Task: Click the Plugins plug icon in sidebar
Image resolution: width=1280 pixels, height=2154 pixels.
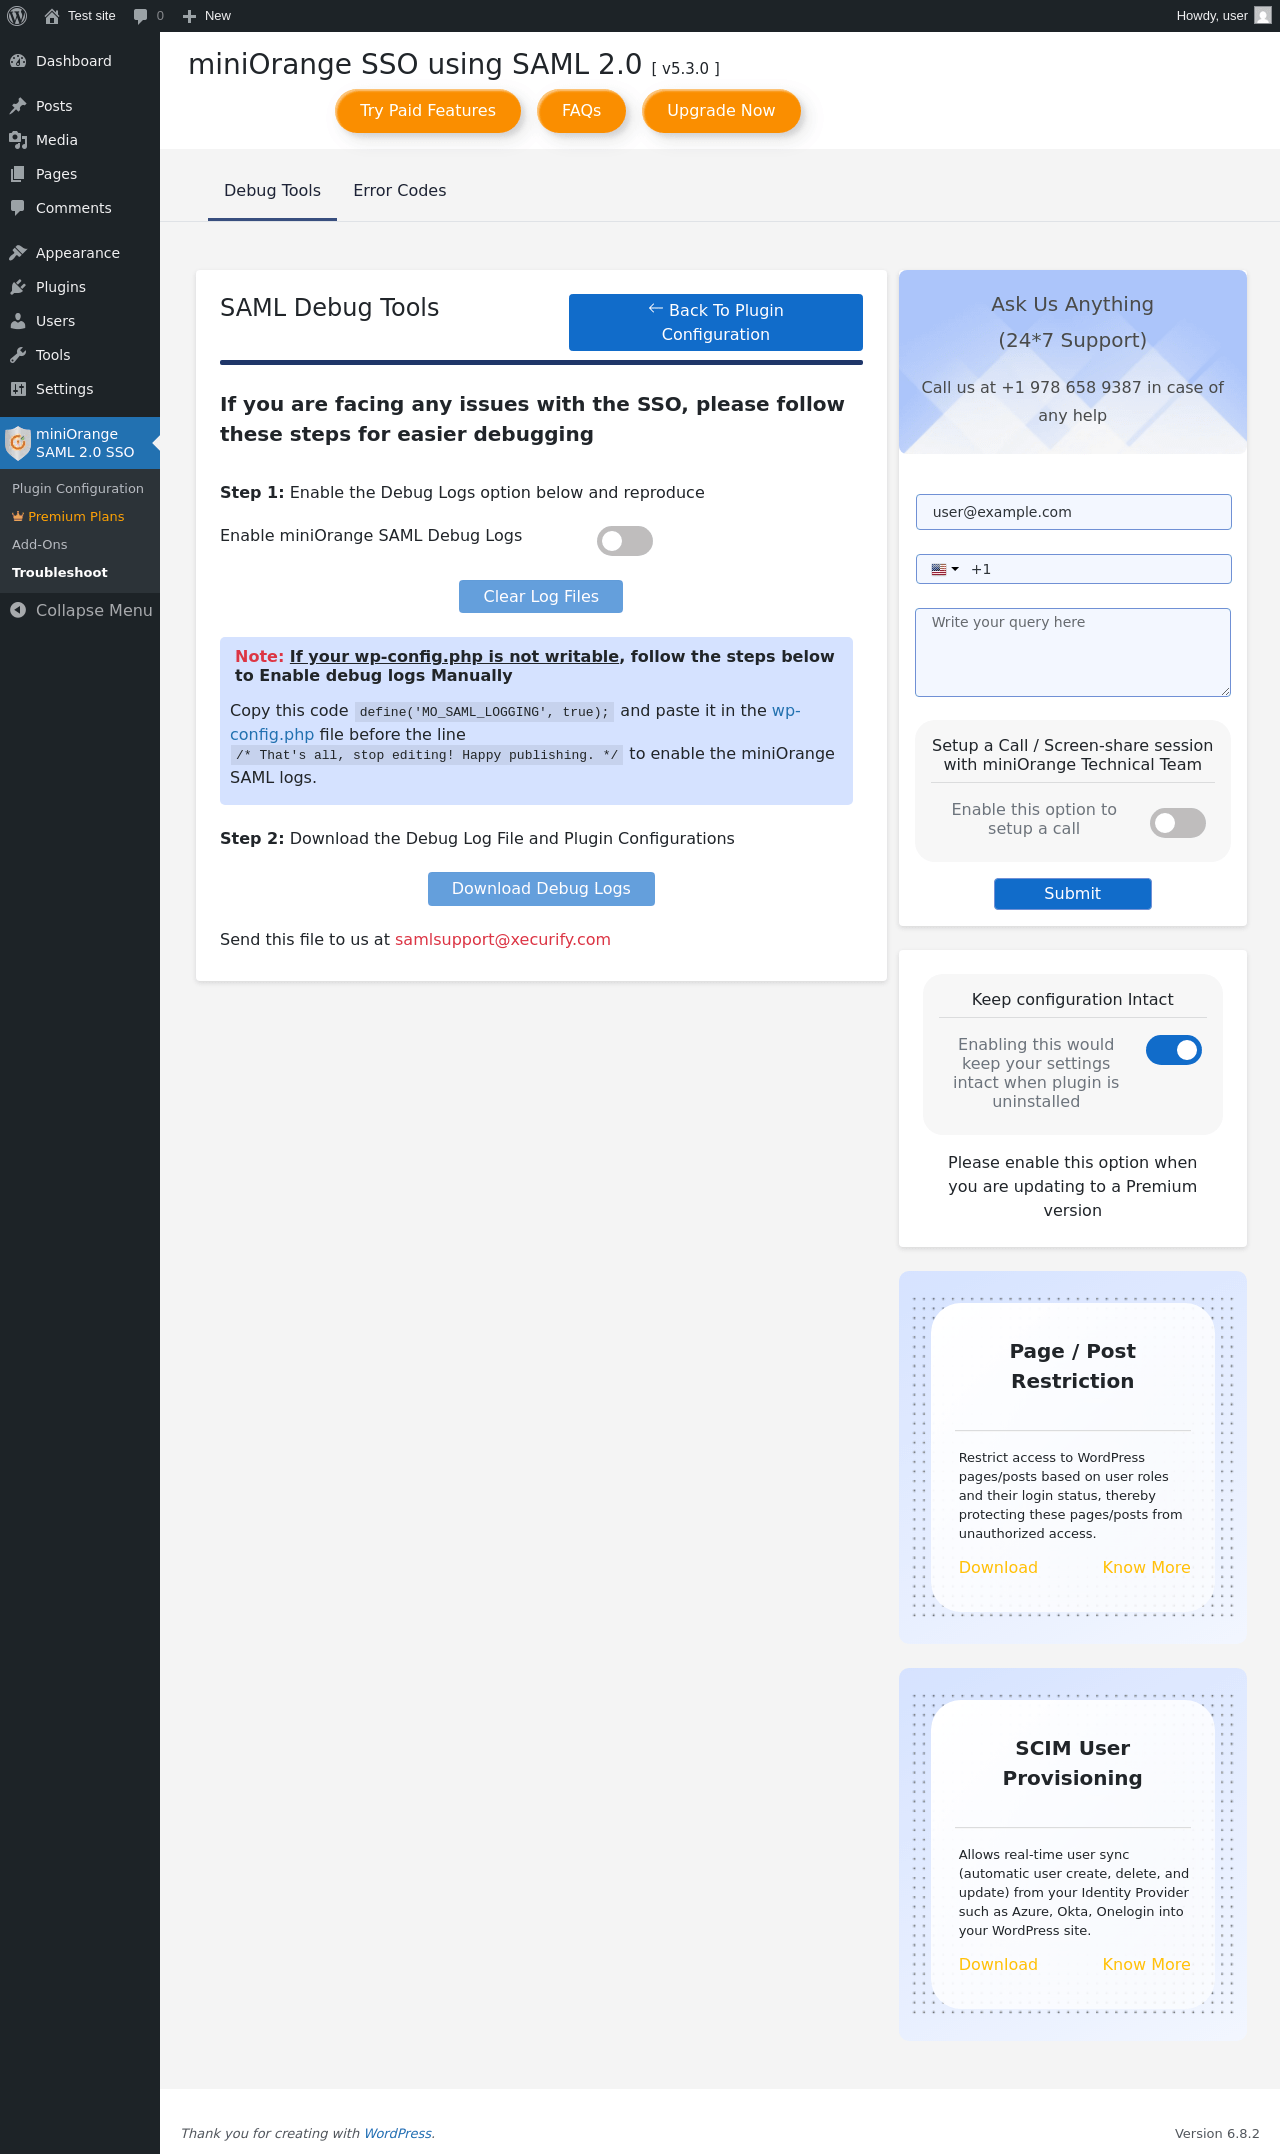Action: pos(18,287)
